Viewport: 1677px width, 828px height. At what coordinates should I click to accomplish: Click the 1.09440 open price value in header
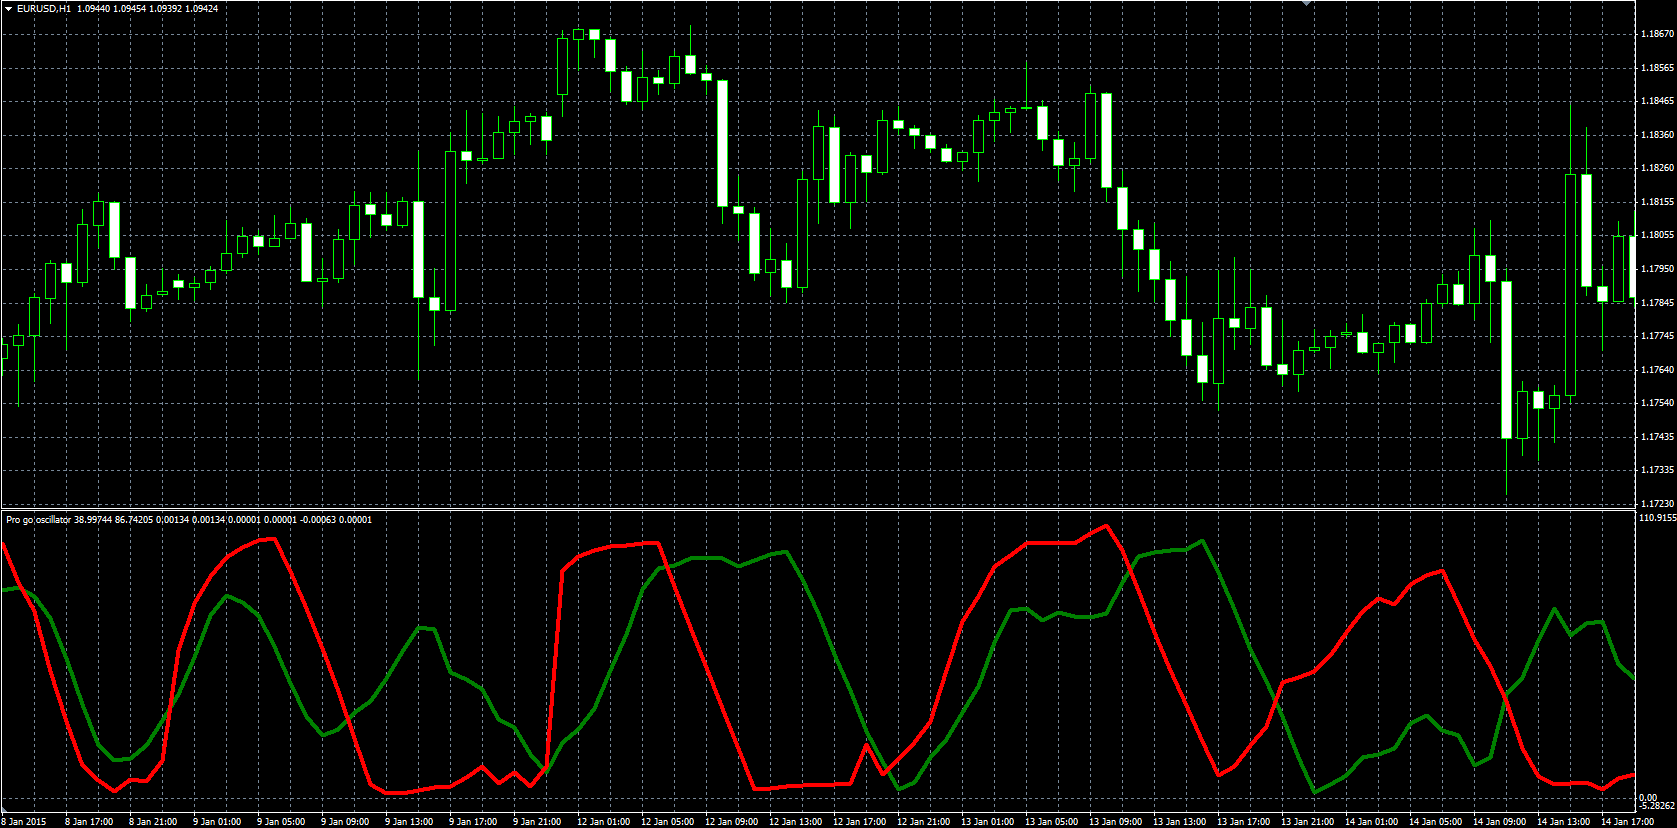pos(93,8)
